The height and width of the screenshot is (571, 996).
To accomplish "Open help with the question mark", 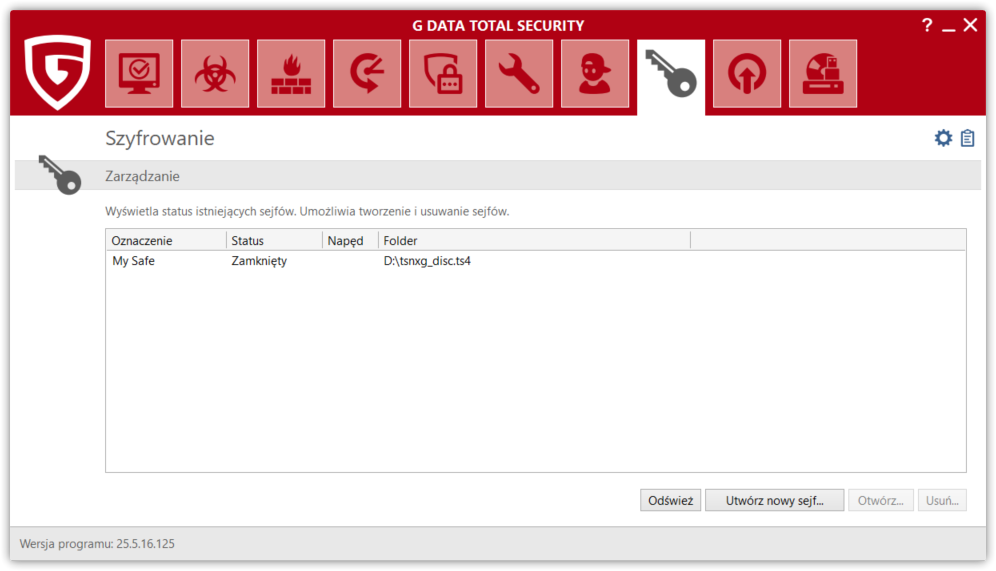I will point(927,26).
